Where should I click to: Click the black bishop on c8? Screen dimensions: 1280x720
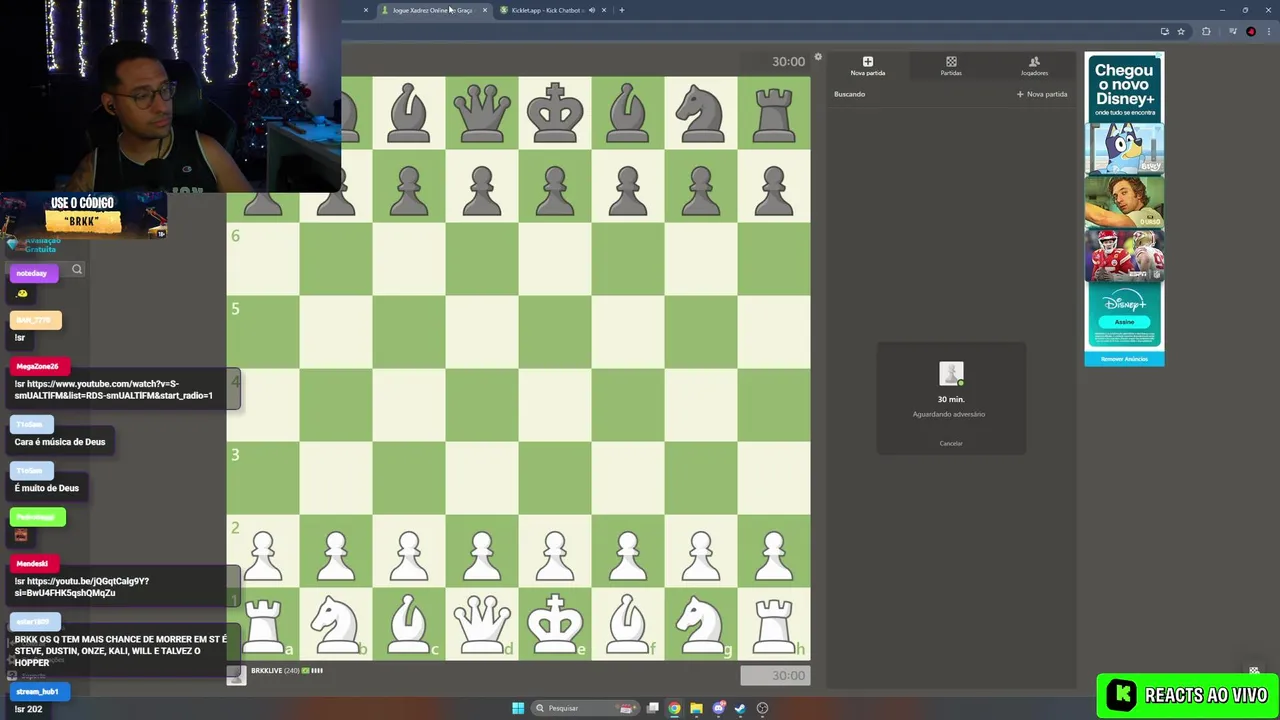[x=409, y=113]
